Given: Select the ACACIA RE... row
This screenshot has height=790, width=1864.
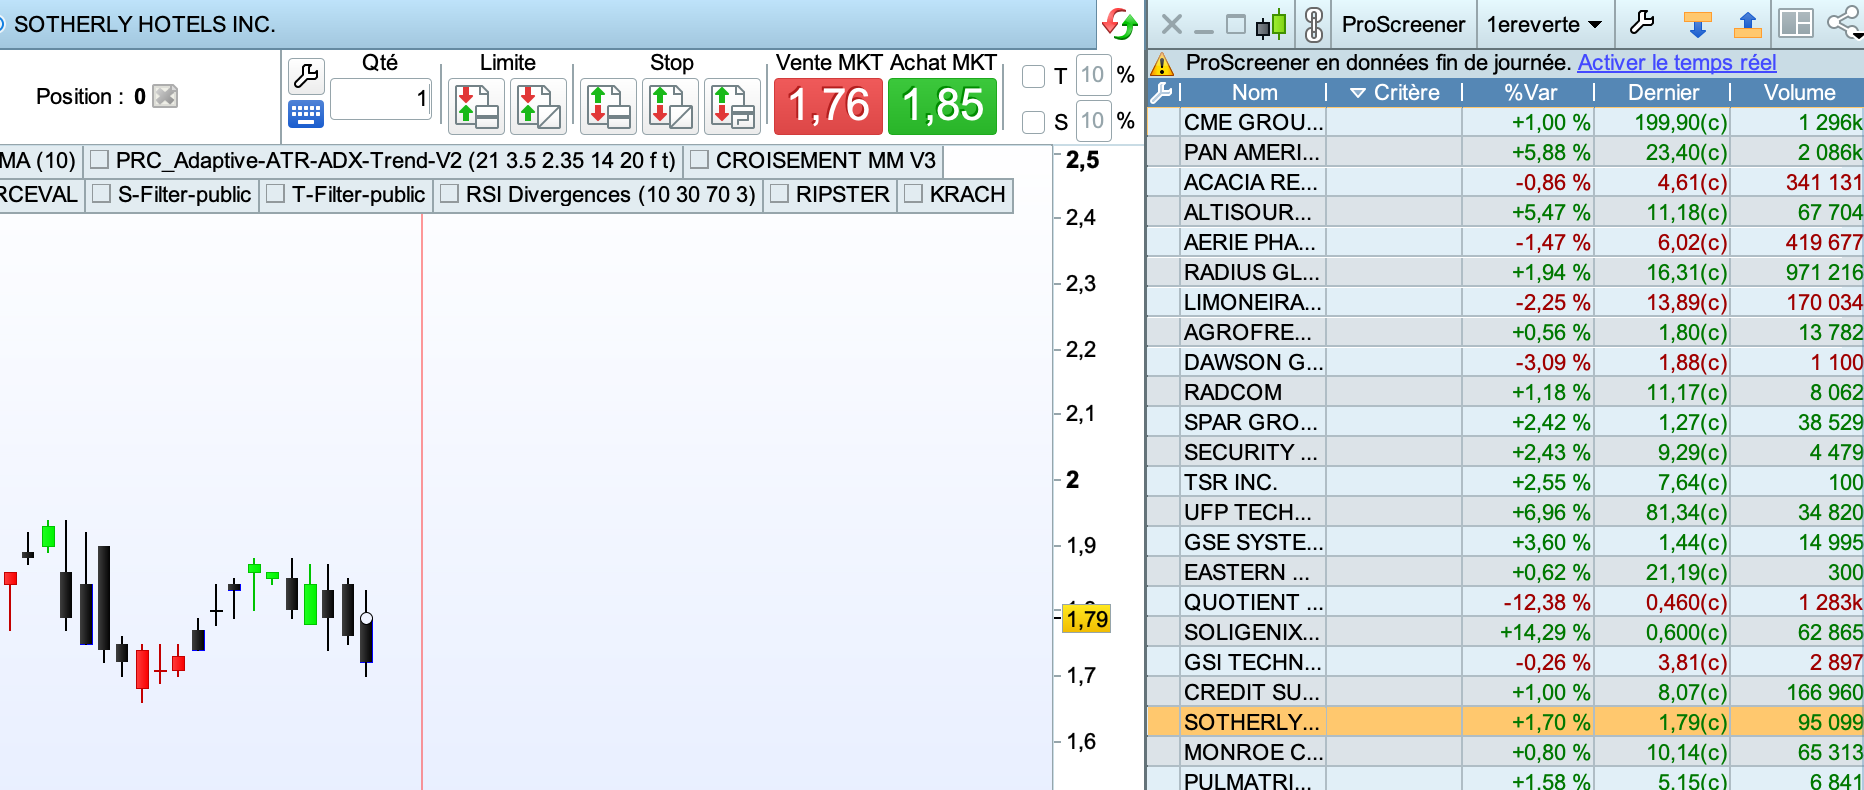Looking at the screenshot, I should click(x=1505, y=182).
